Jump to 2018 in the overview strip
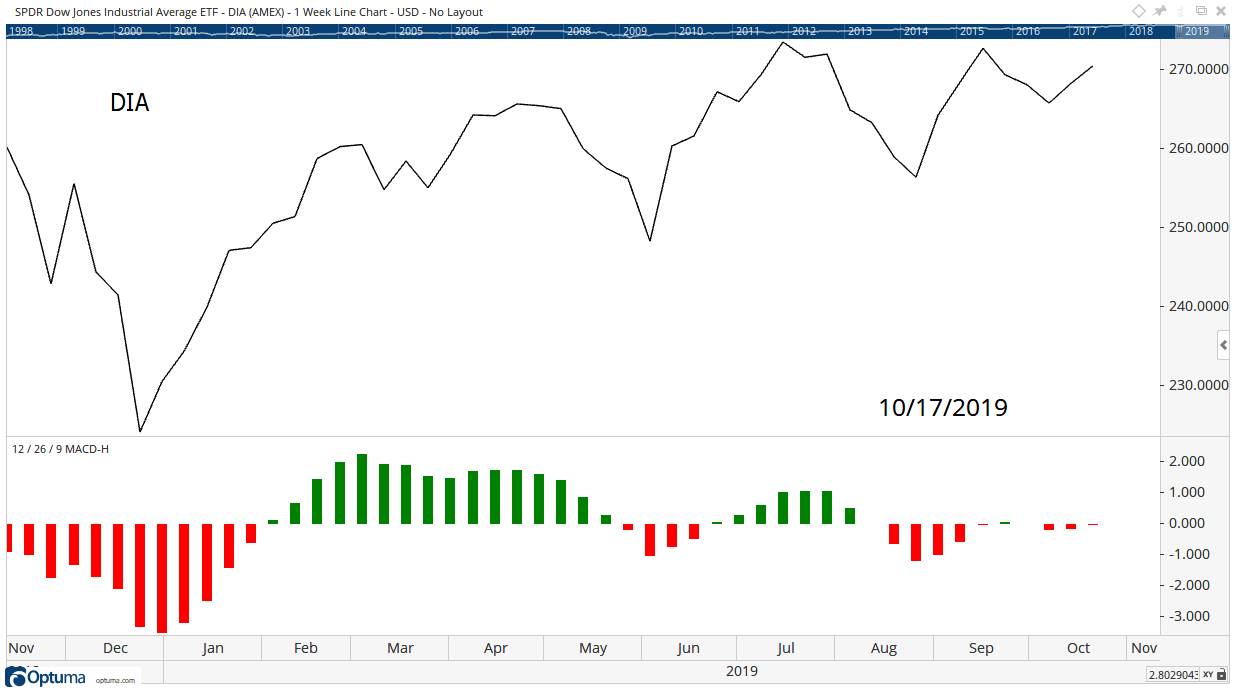 (x=1141, y=31)
